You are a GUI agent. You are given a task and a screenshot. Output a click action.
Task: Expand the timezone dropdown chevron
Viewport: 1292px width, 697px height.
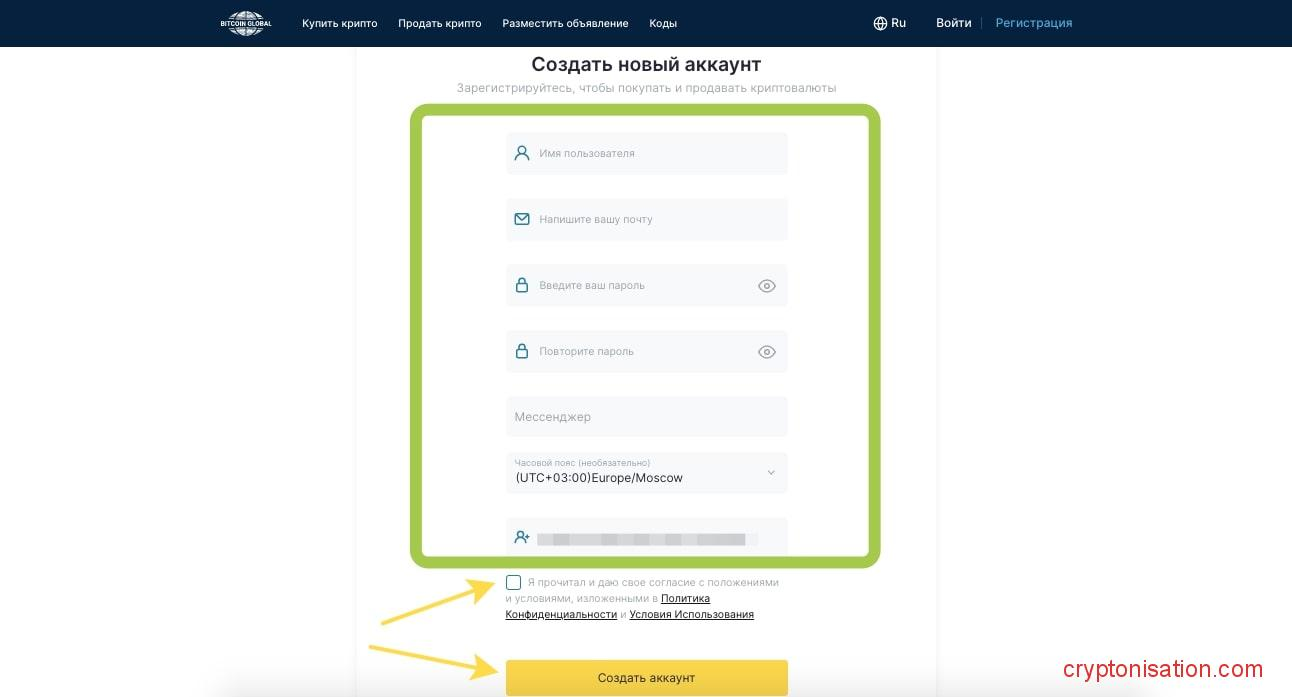(x=771, y=472)
